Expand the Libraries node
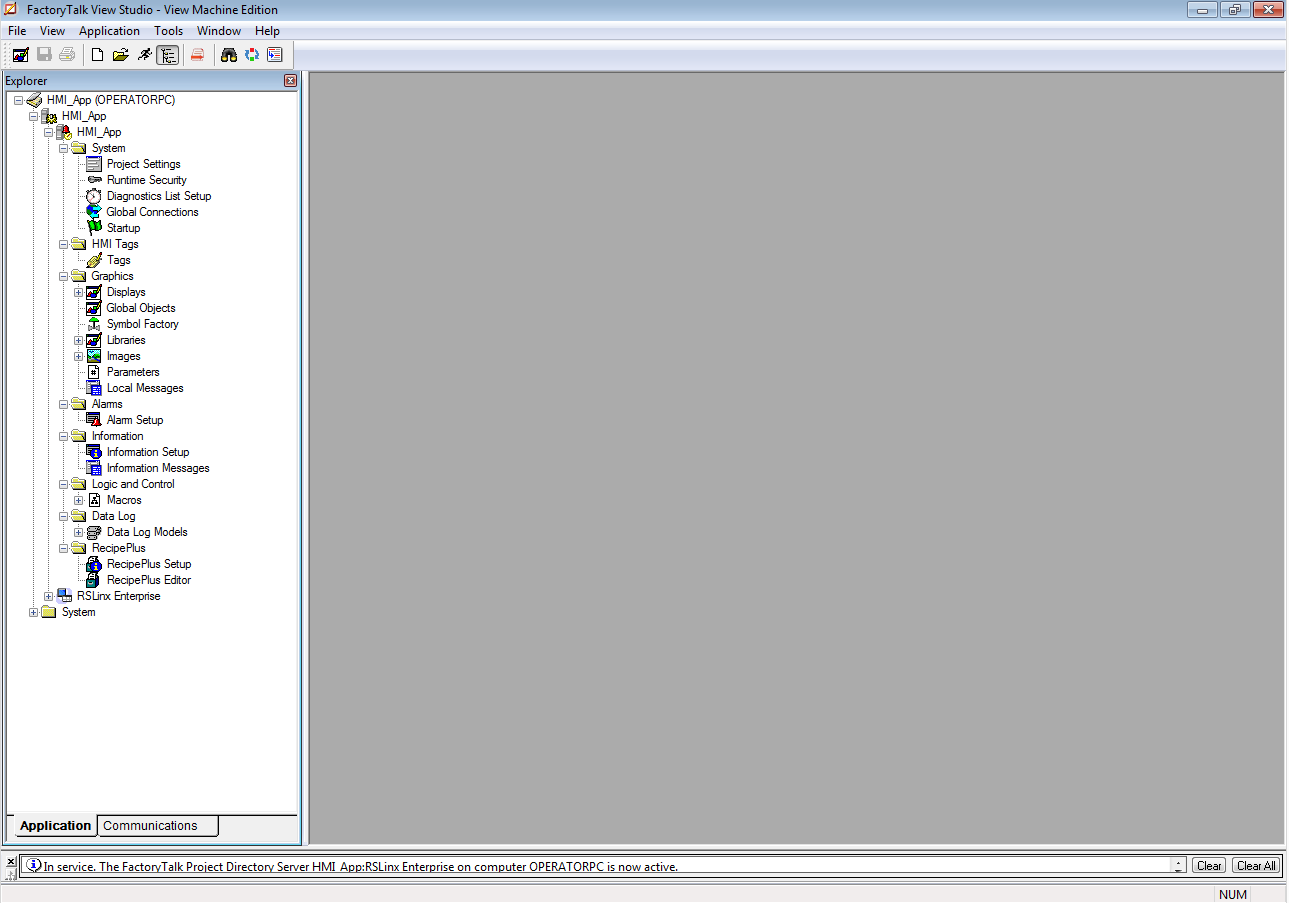This screenshot has height=903, width=1289. point(79,340)
